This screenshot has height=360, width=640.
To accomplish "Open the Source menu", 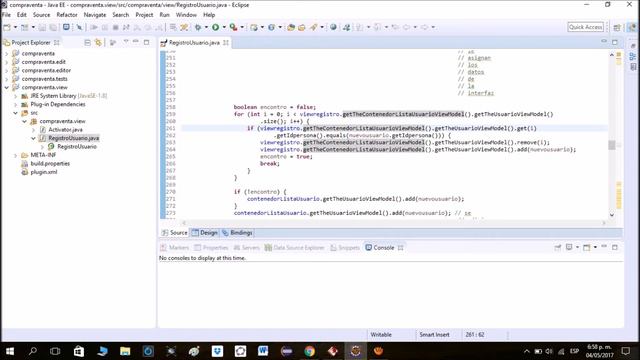I will 41,15.
